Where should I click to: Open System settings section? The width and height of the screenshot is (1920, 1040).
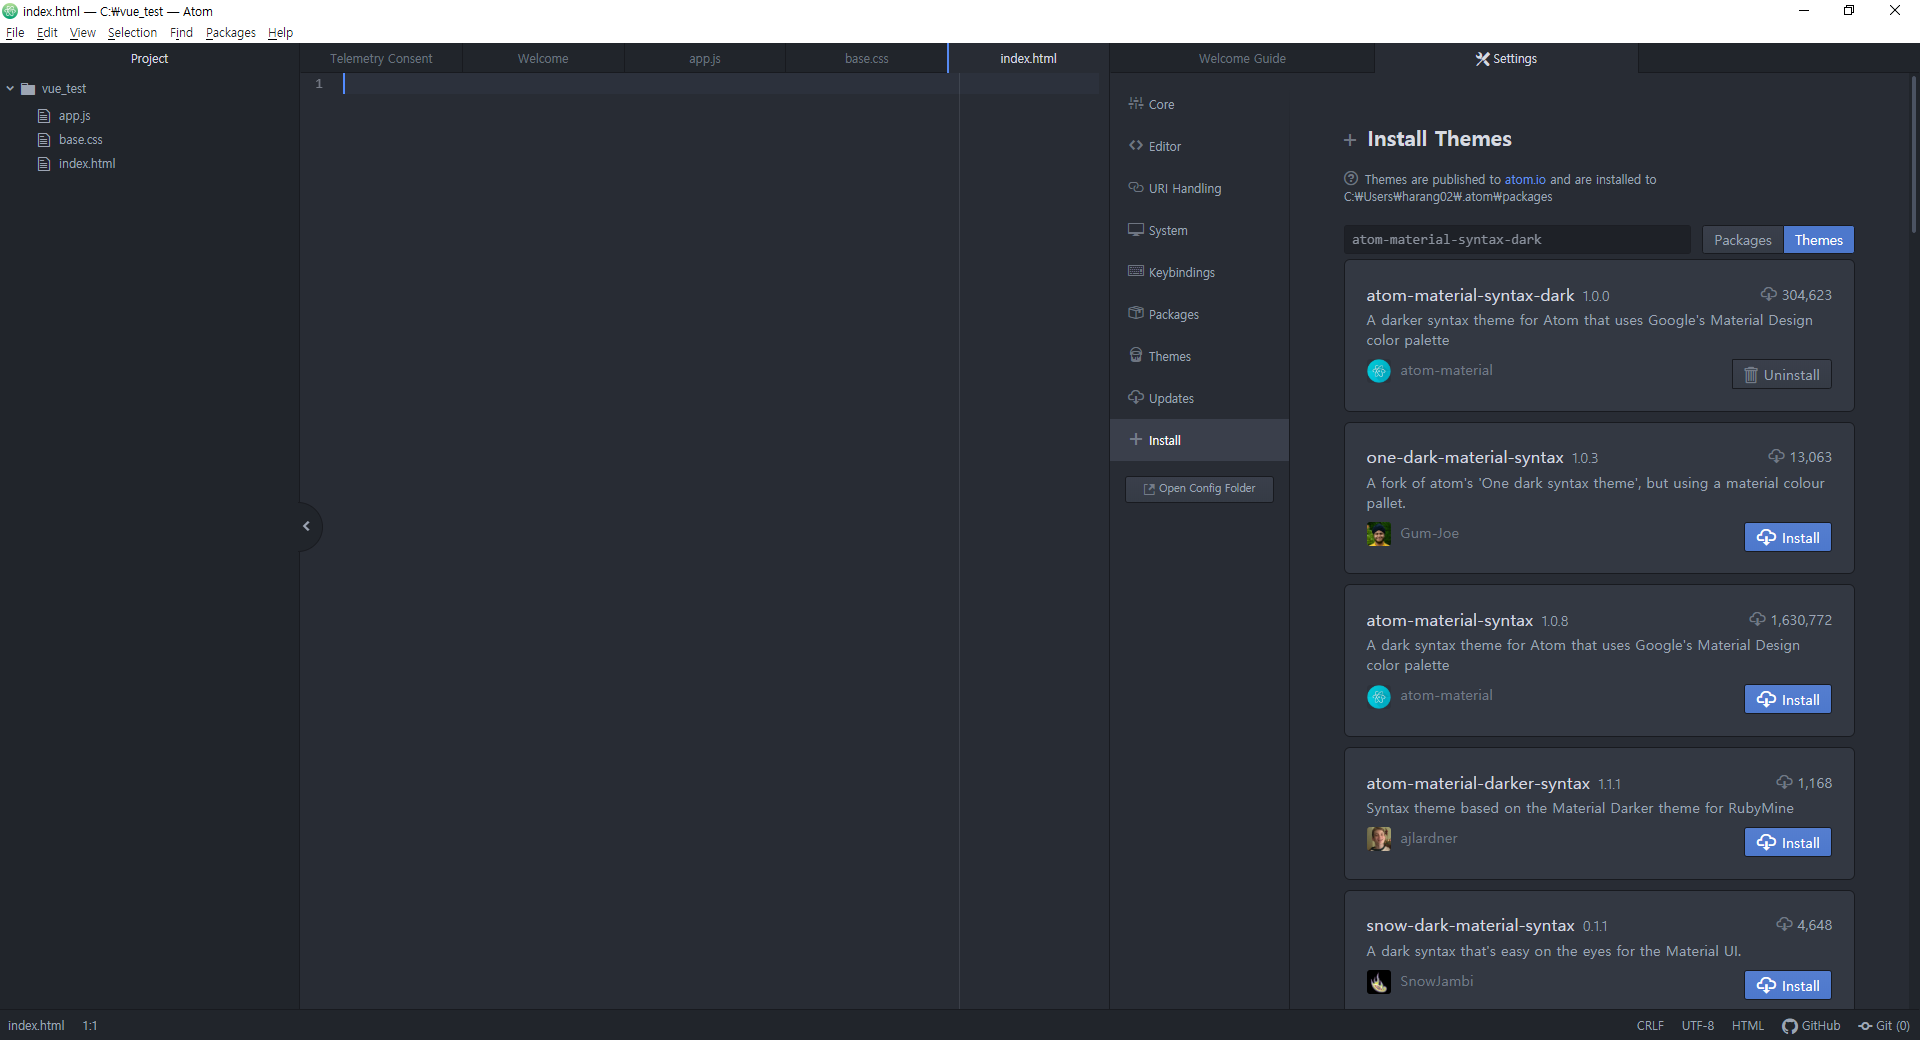pyautogui.click(x=1199, y=230)
